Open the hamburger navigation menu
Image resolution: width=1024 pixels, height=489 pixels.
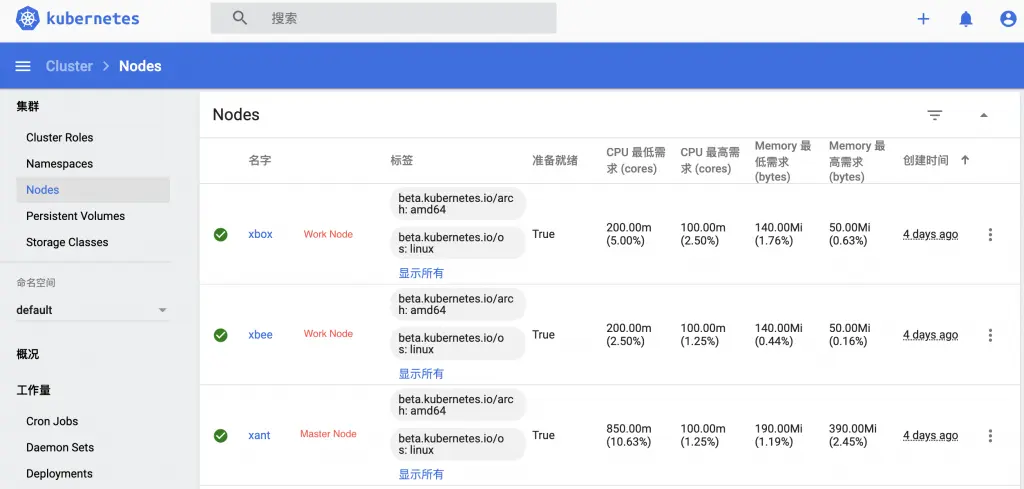pyautogui.click(x=23, y=66)
